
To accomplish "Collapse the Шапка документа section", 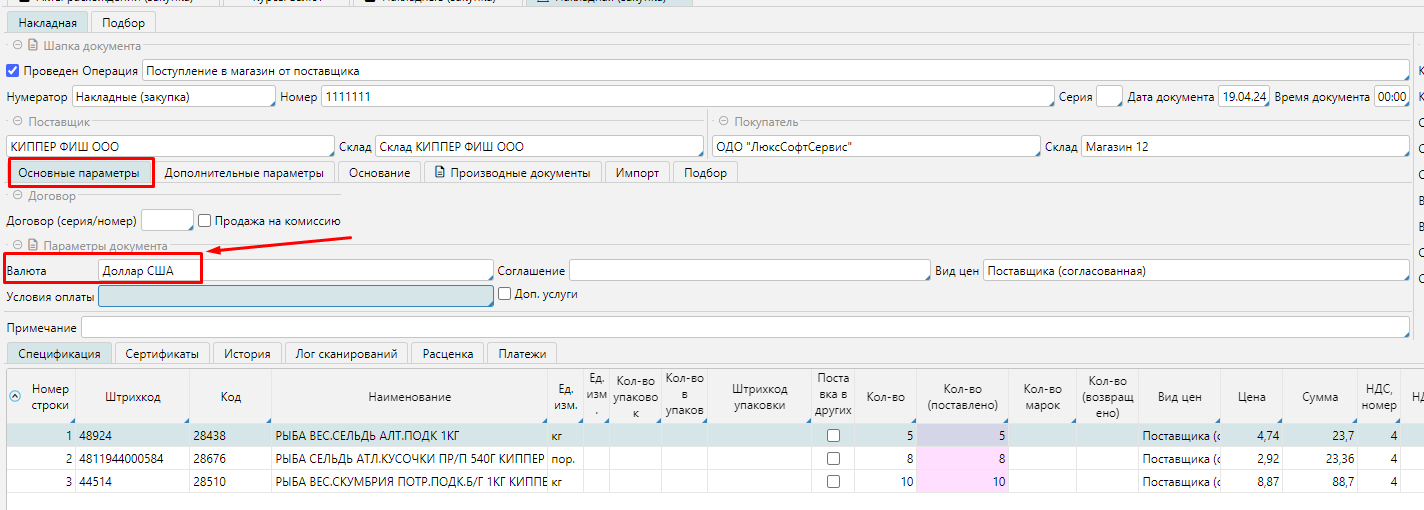I will coord(17,46).
